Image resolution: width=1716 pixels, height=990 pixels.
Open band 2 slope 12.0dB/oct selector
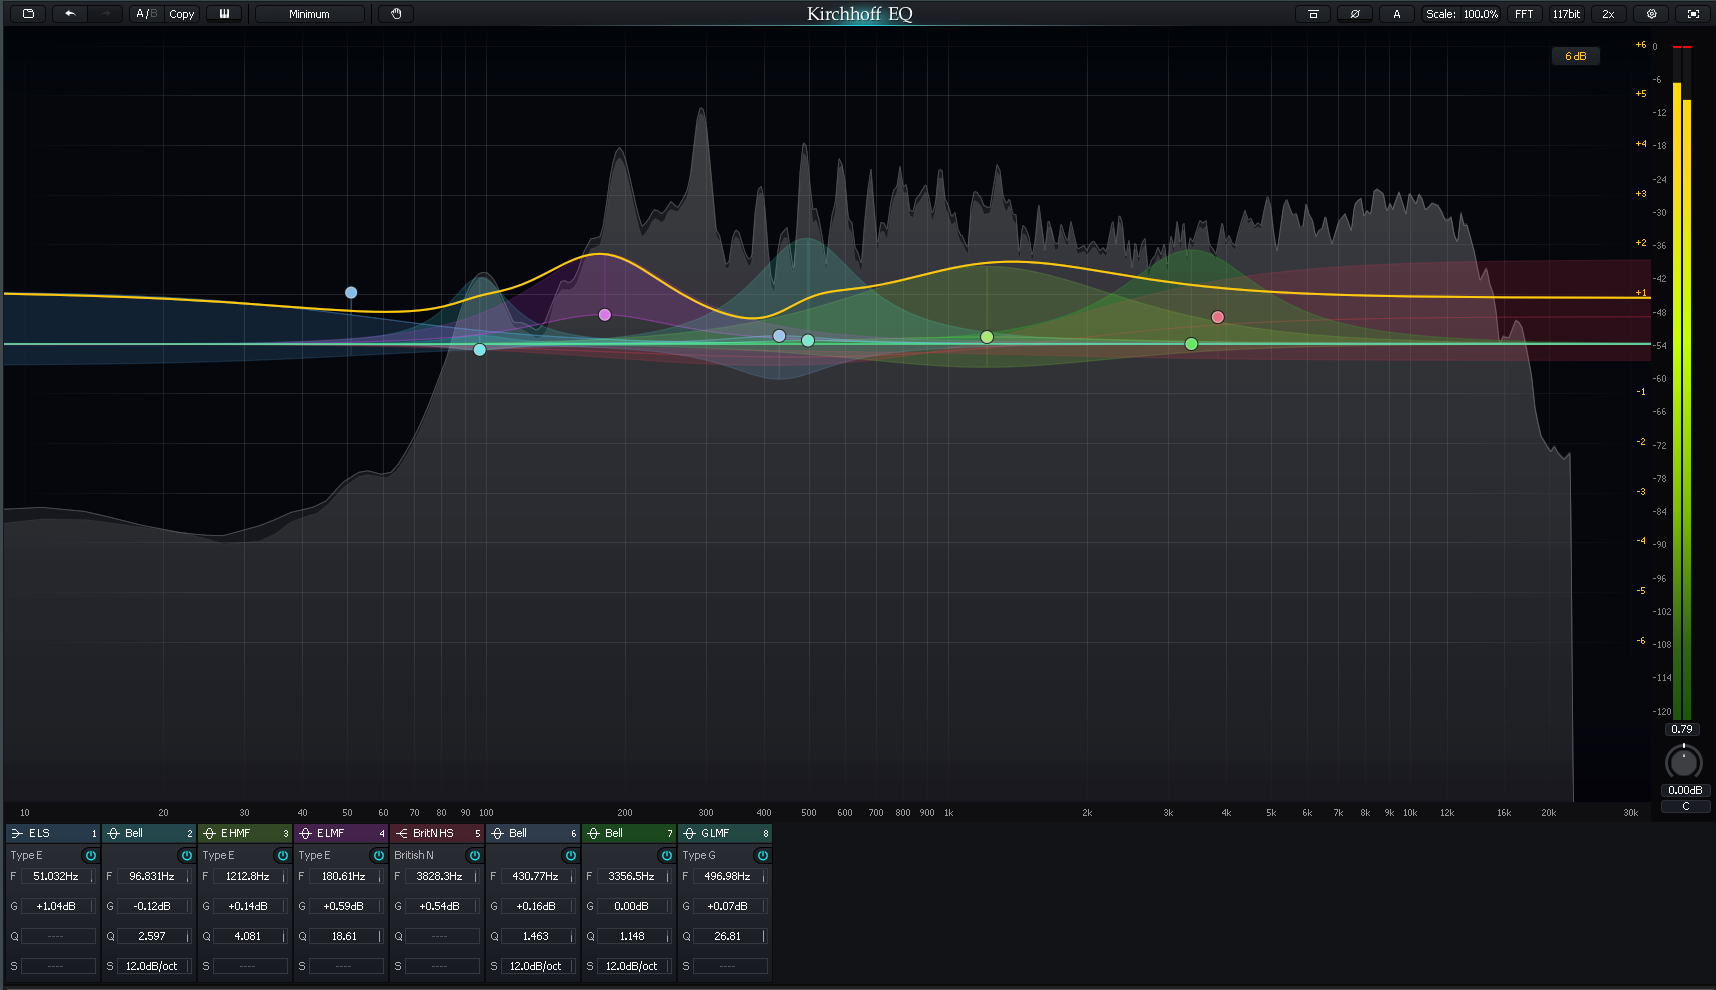(152, 966)
